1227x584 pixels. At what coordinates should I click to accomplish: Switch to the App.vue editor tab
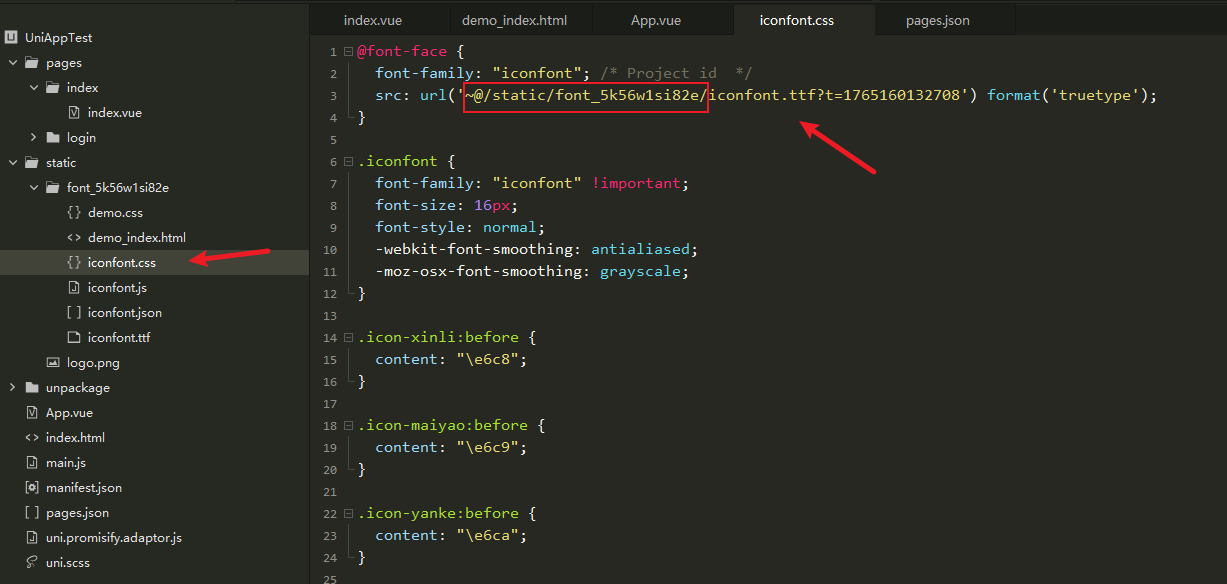pyautogui.click(x=656, y=20)
